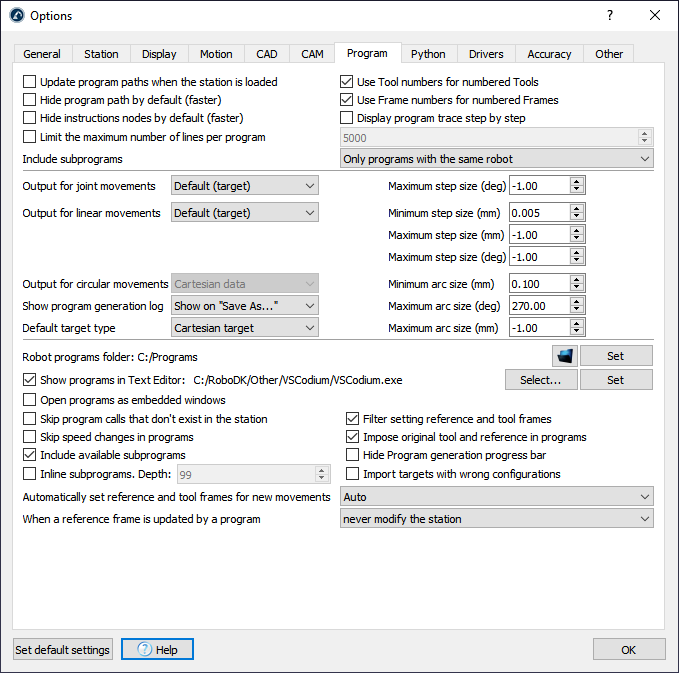Click the RoboDK logo icon in title bar
Image resolution: width=679 pixels, height=673 pixels.
click(16, 16)
